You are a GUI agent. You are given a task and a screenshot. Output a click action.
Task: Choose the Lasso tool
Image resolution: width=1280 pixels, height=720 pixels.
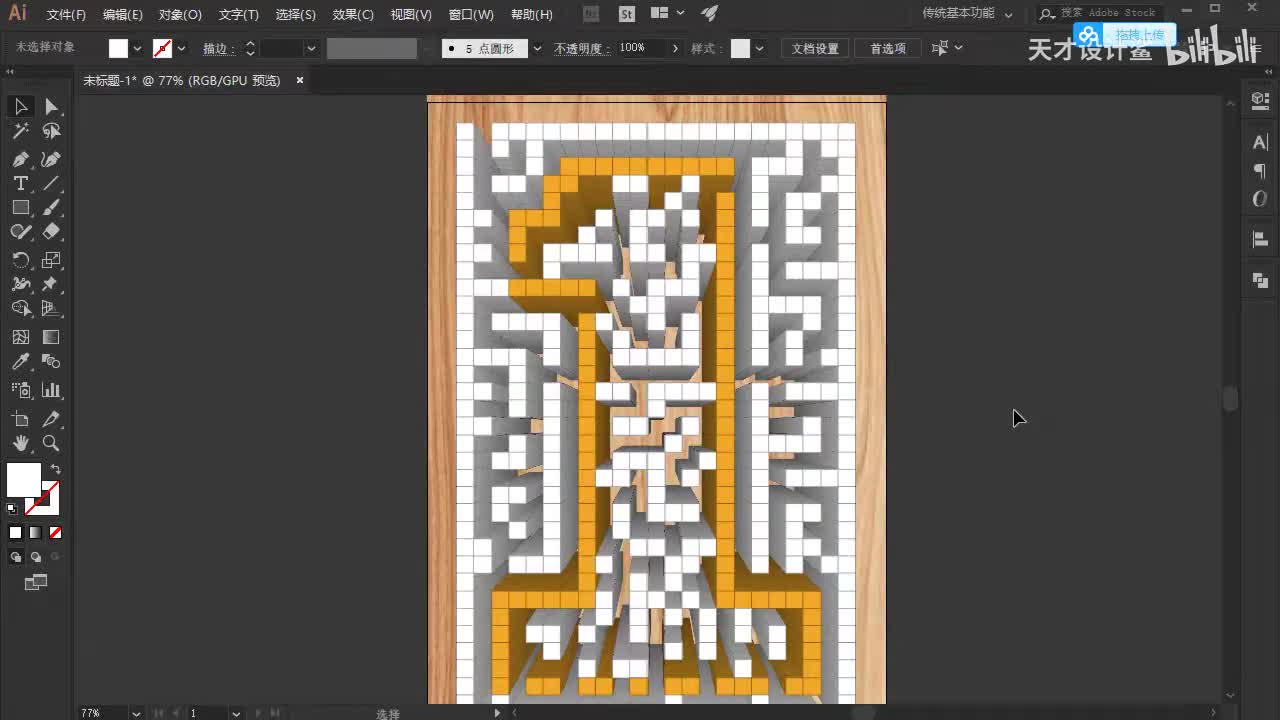(x=51, y=131)
